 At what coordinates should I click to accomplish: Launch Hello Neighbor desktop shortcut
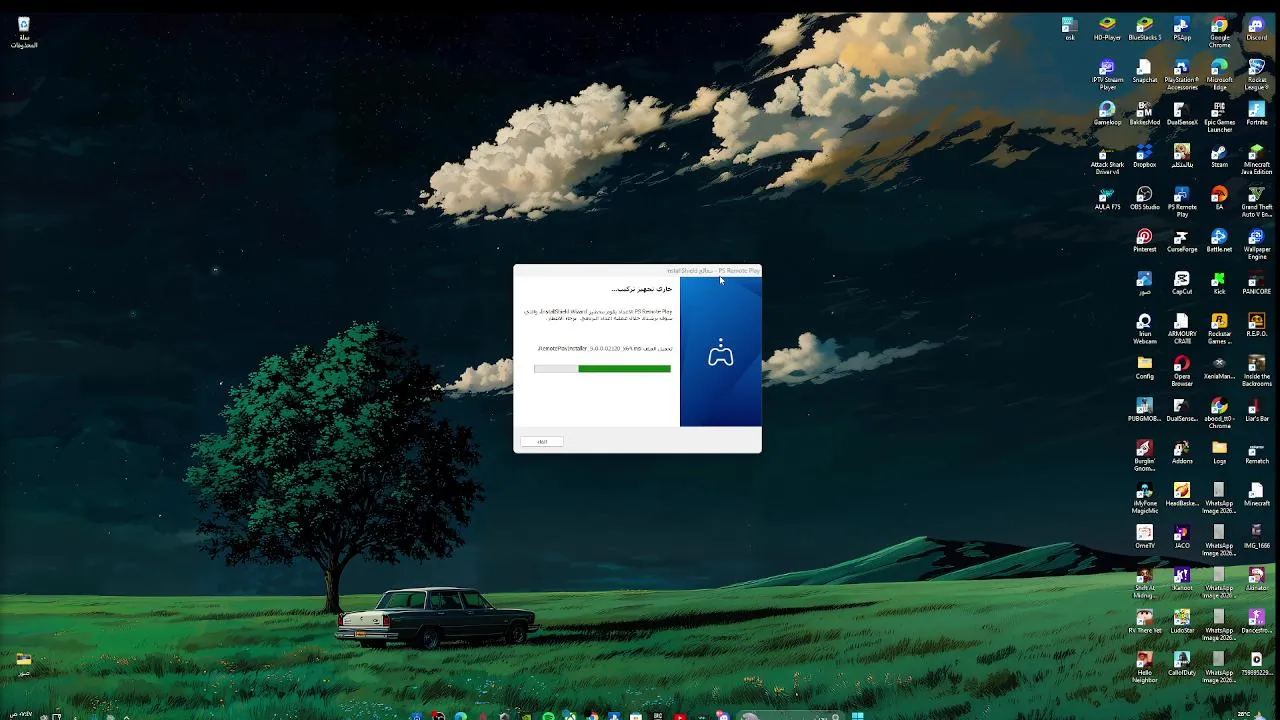(x=1144, y=666)
